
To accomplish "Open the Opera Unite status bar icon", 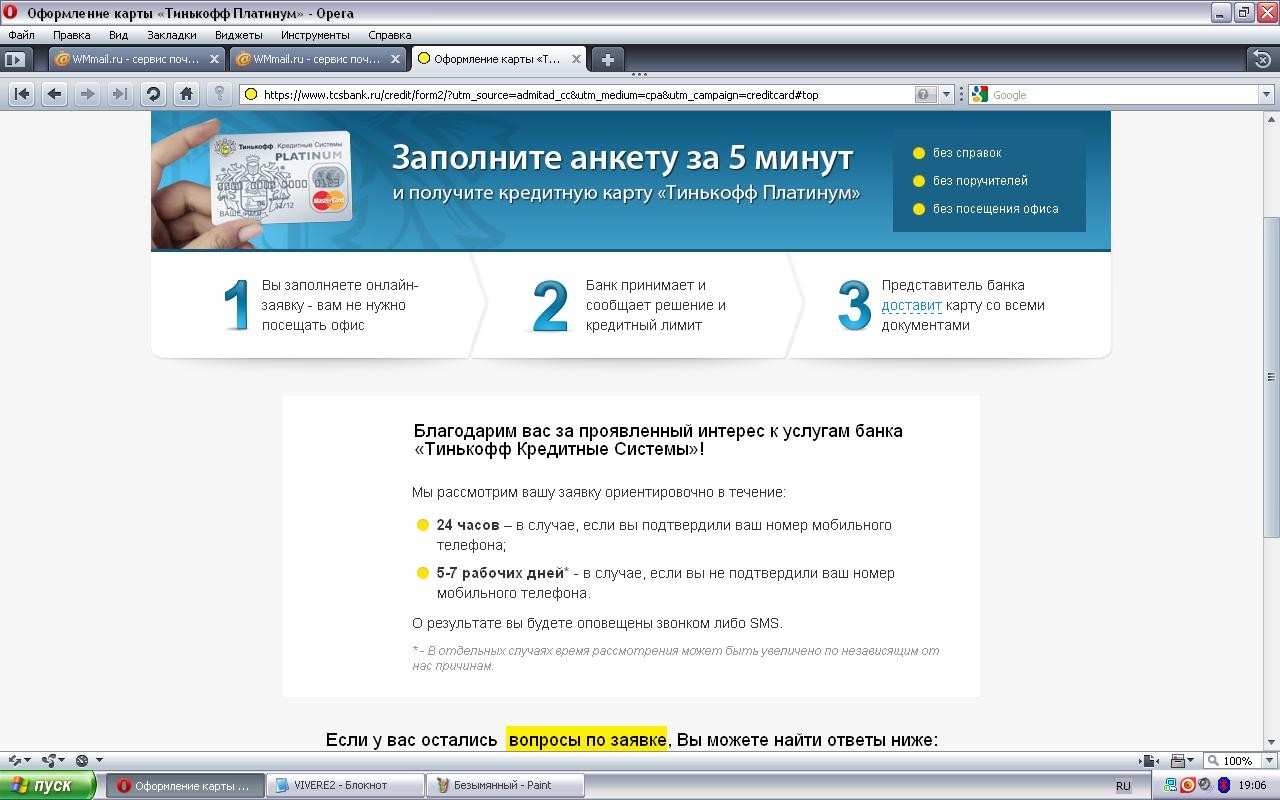I will coord(54,760).
